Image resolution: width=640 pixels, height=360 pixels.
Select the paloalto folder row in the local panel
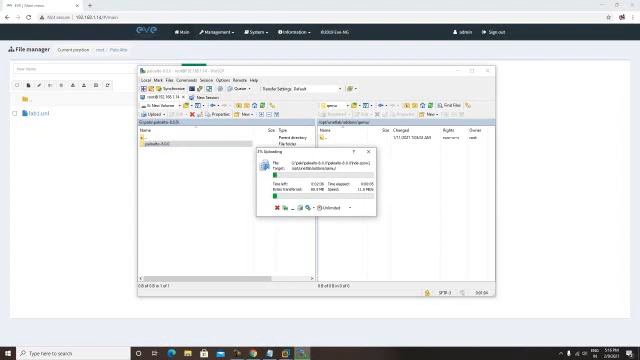pos(196,144)
